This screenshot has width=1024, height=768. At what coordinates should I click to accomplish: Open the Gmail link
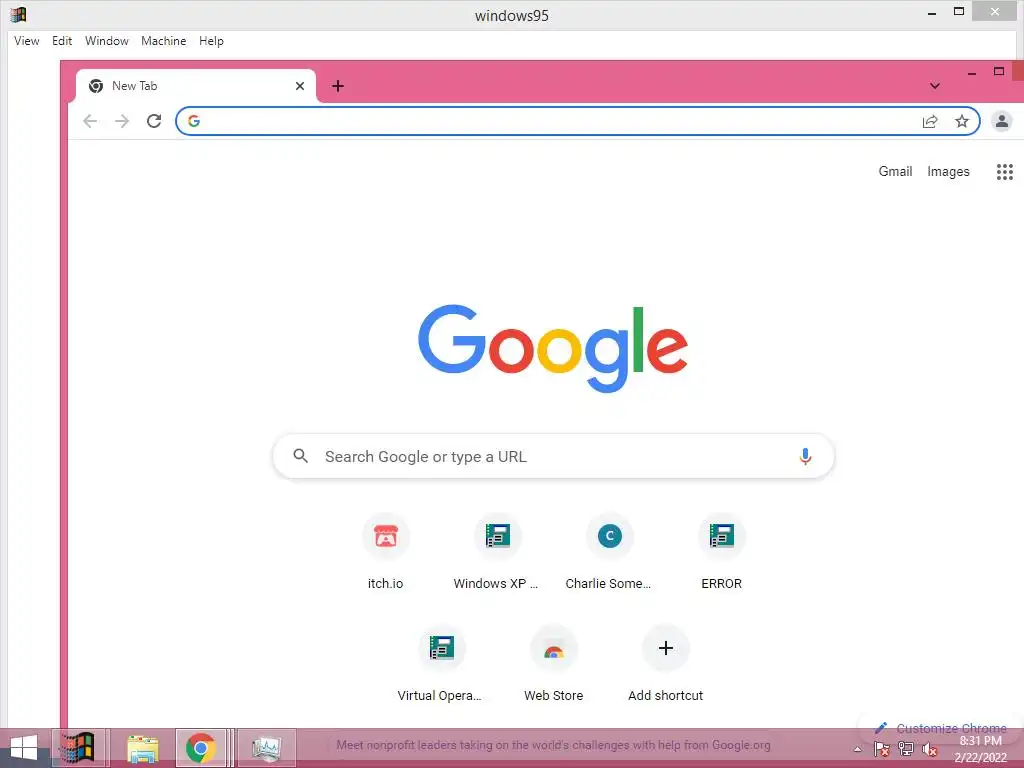895,171
